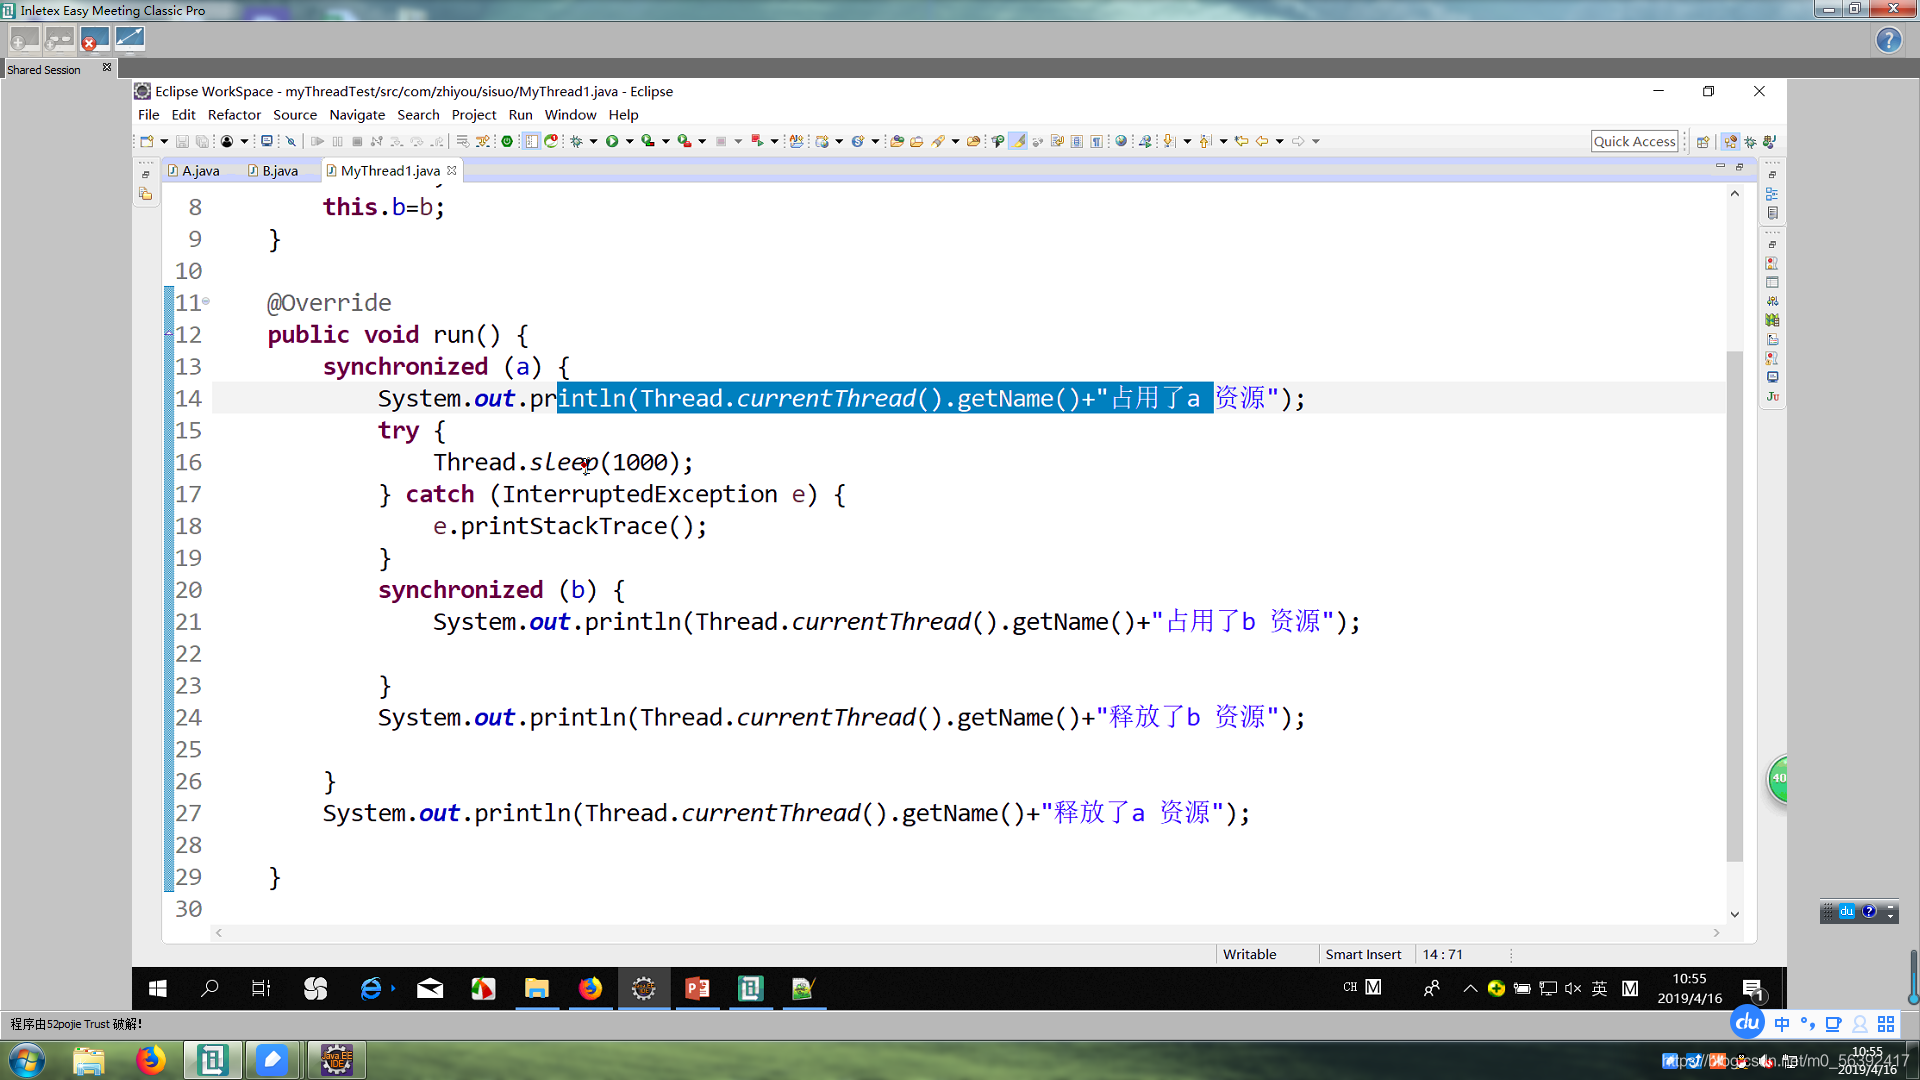Click the Coverage run icon
The image size is (1920, 1080).
(x=648, y=141)
